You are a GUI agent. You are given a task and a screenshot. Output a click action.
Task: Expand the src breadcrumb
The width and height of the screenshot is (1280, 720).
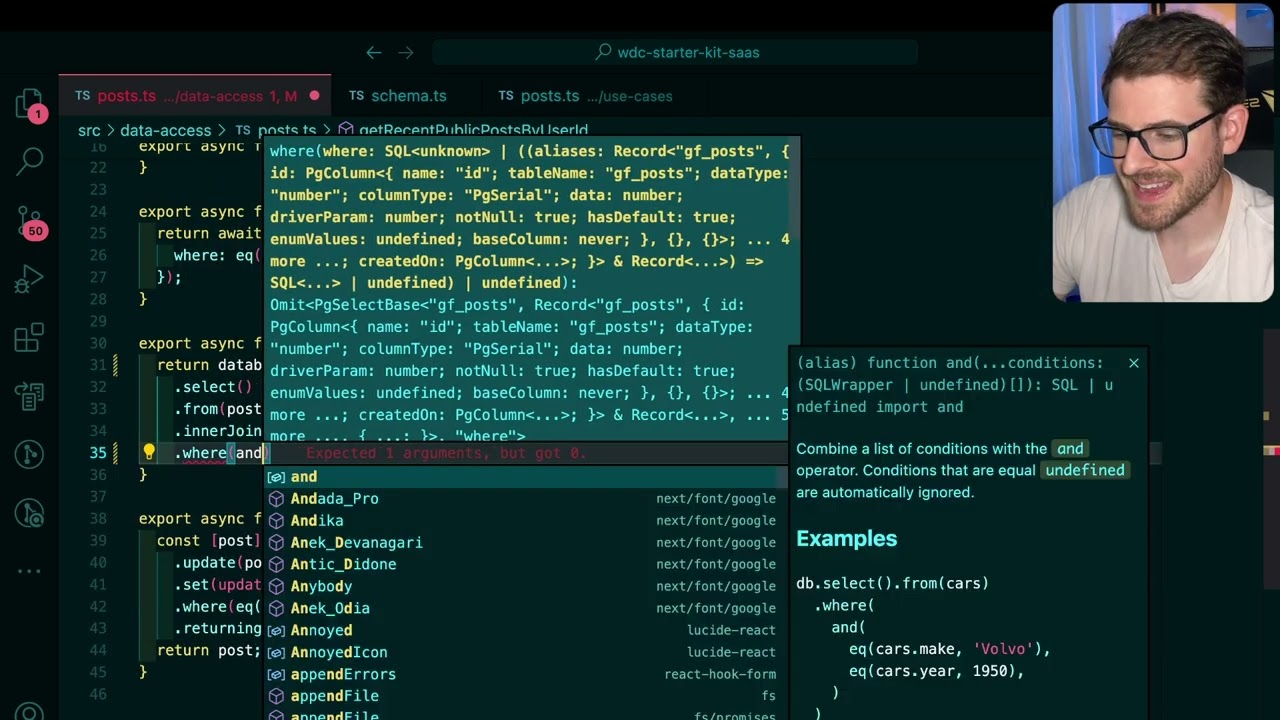(89, 130)
